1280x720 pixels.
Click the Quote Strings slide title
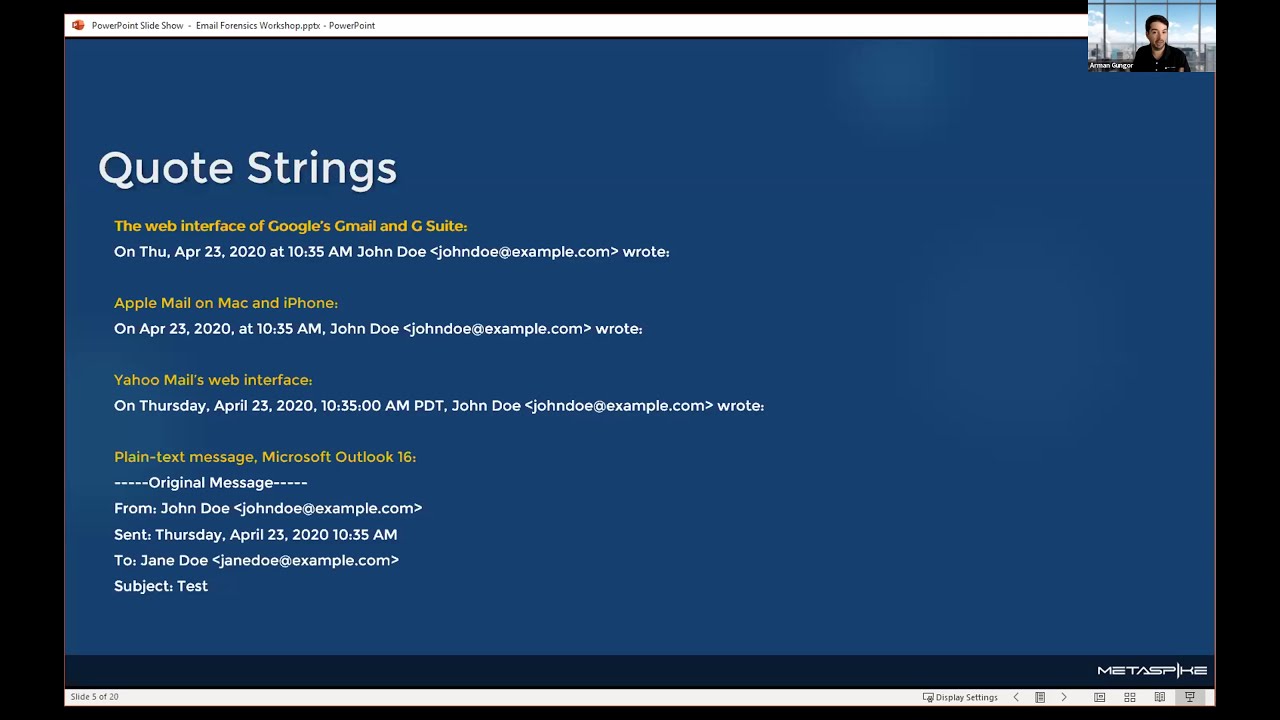coord(247,168)
